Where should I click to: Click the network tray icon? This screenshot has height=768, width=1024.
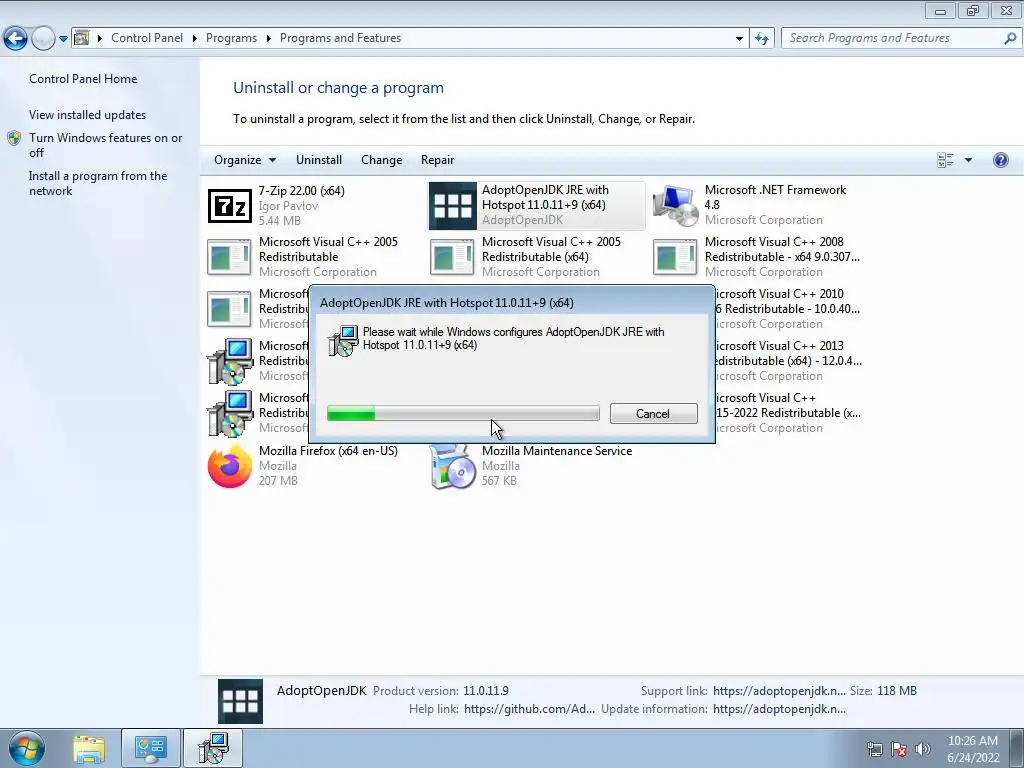click(x=874, y=748)
